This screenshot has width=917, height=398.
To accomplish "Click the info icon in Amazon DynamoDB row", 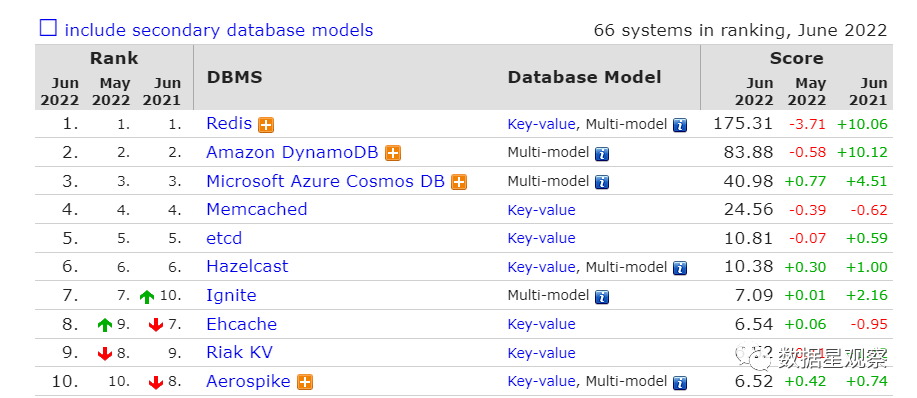I will [x=602, y=154].
